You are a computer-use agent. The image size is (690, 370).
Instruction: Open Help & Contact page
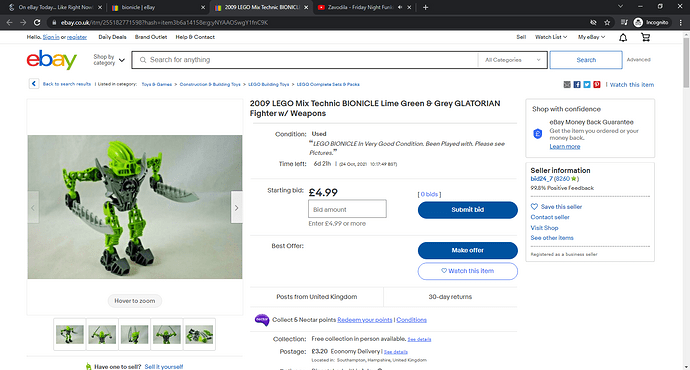195,37
